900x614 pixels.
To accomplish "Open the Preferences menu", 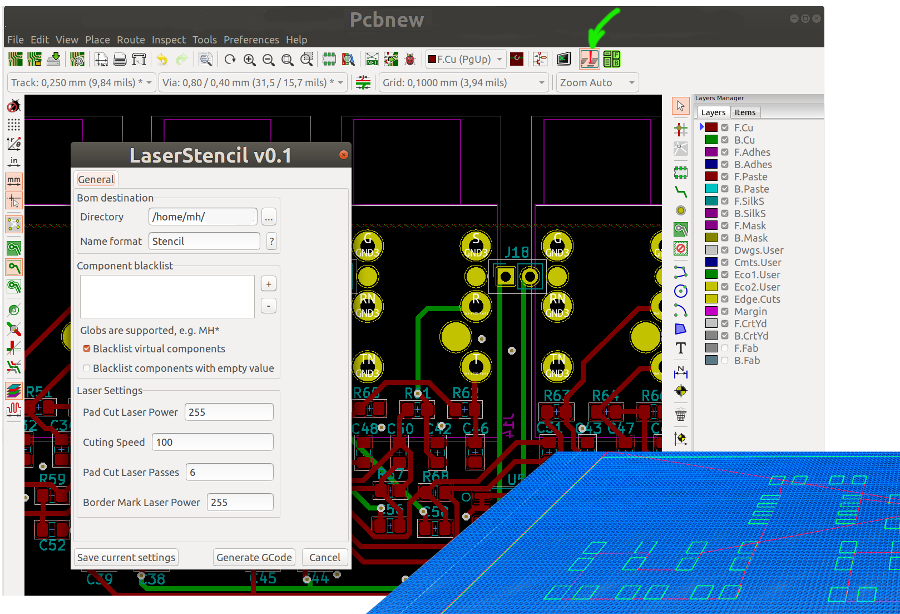I will (x=251, y=40).
